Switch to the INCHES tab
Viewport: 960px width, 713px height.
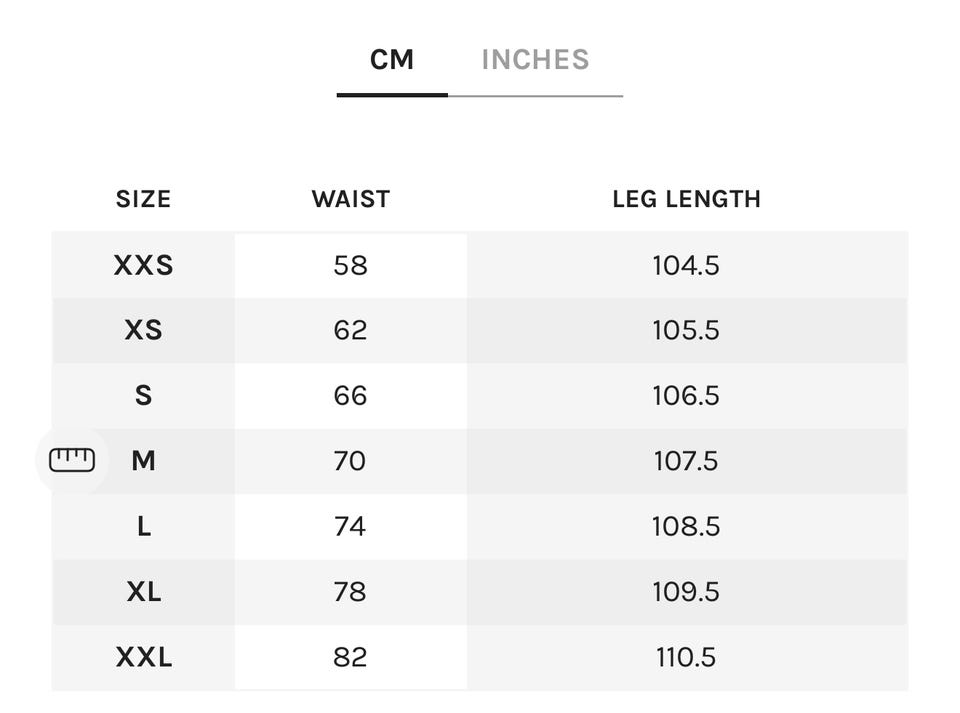[x=535, y=60]
